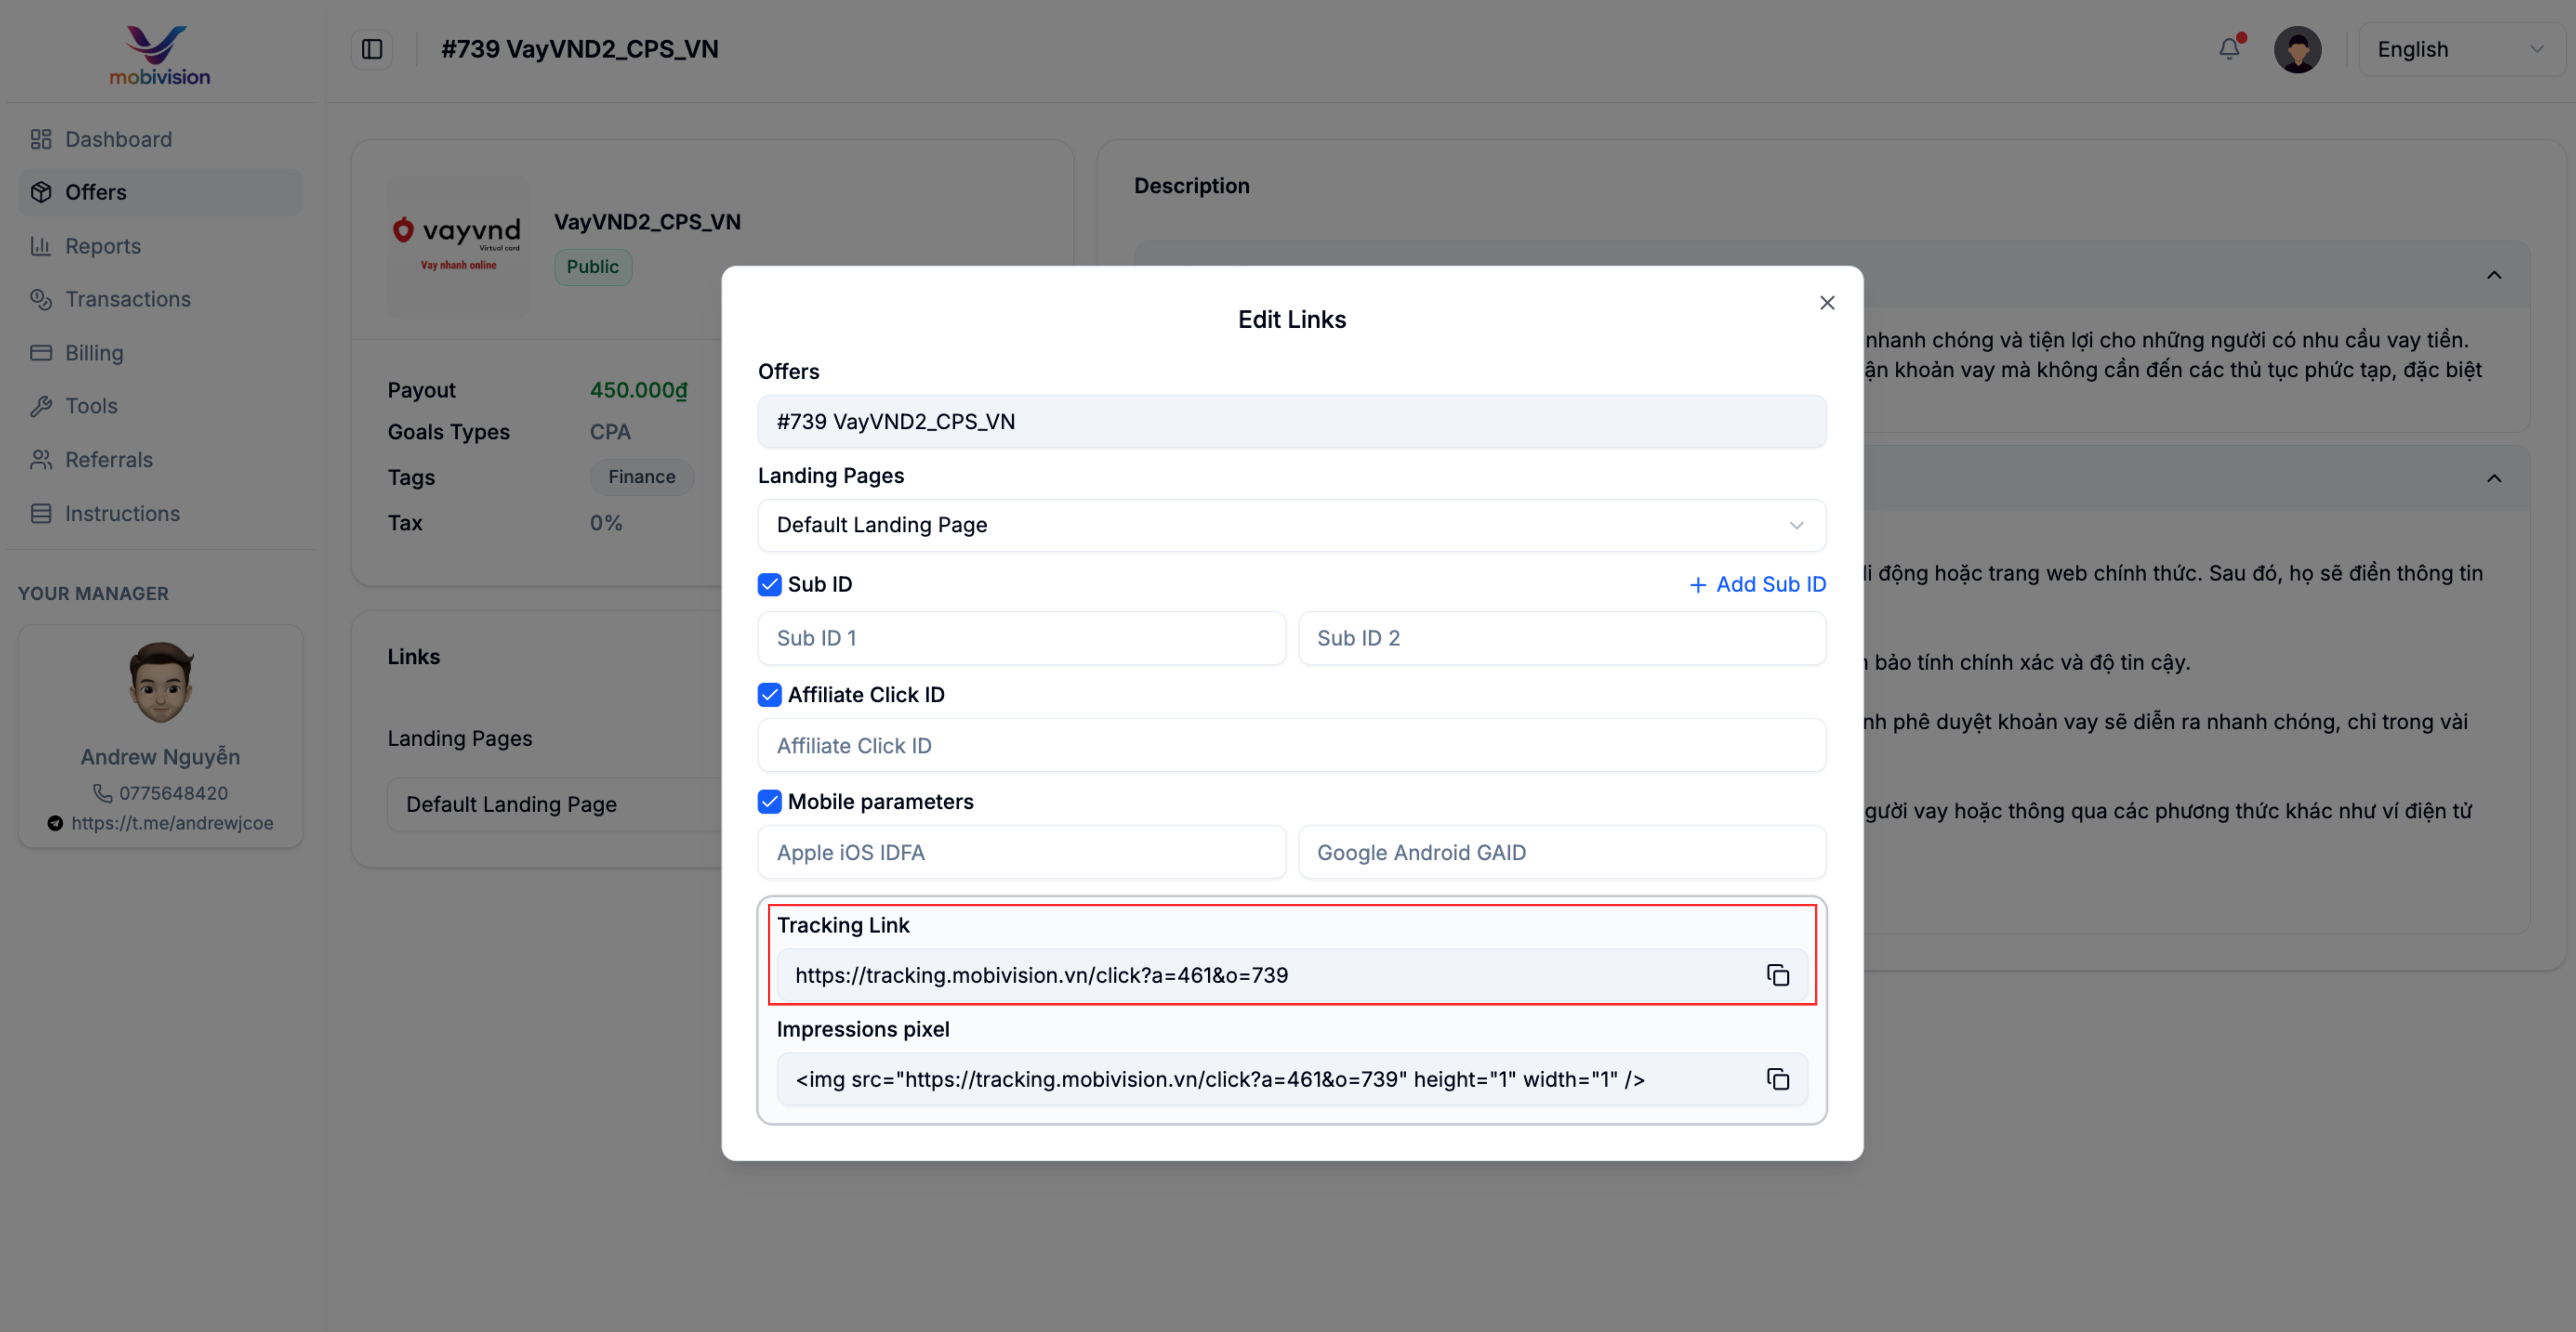The image size is (2576, 1332).
Task: Toggle the sidebar panel icon
Action: click(372, 49)
